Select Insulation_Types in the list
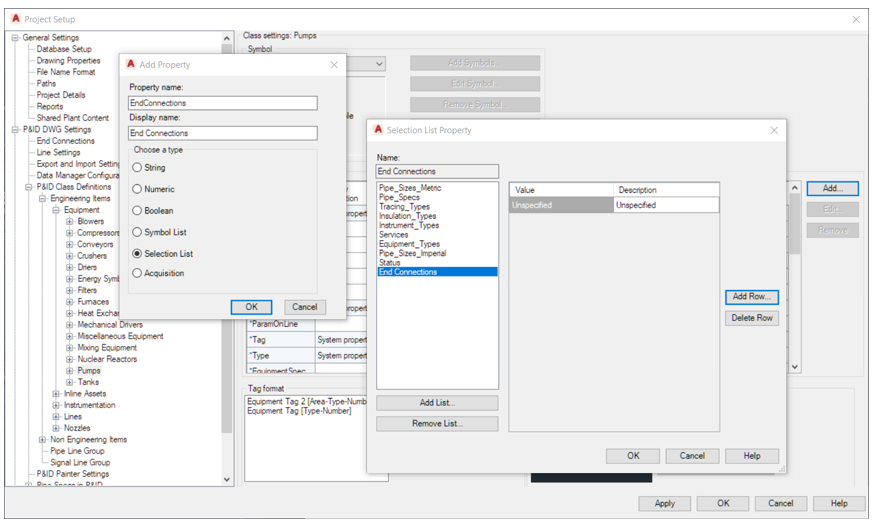Image resolution: width=875 pixels, height=523 pixels. 408,216
